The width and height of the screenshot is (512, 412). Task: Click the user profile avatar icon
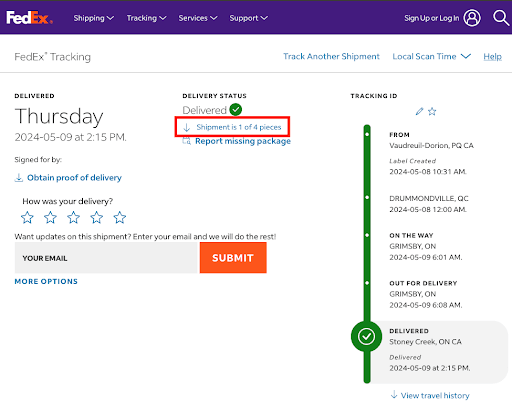click(x=472, y=18)
